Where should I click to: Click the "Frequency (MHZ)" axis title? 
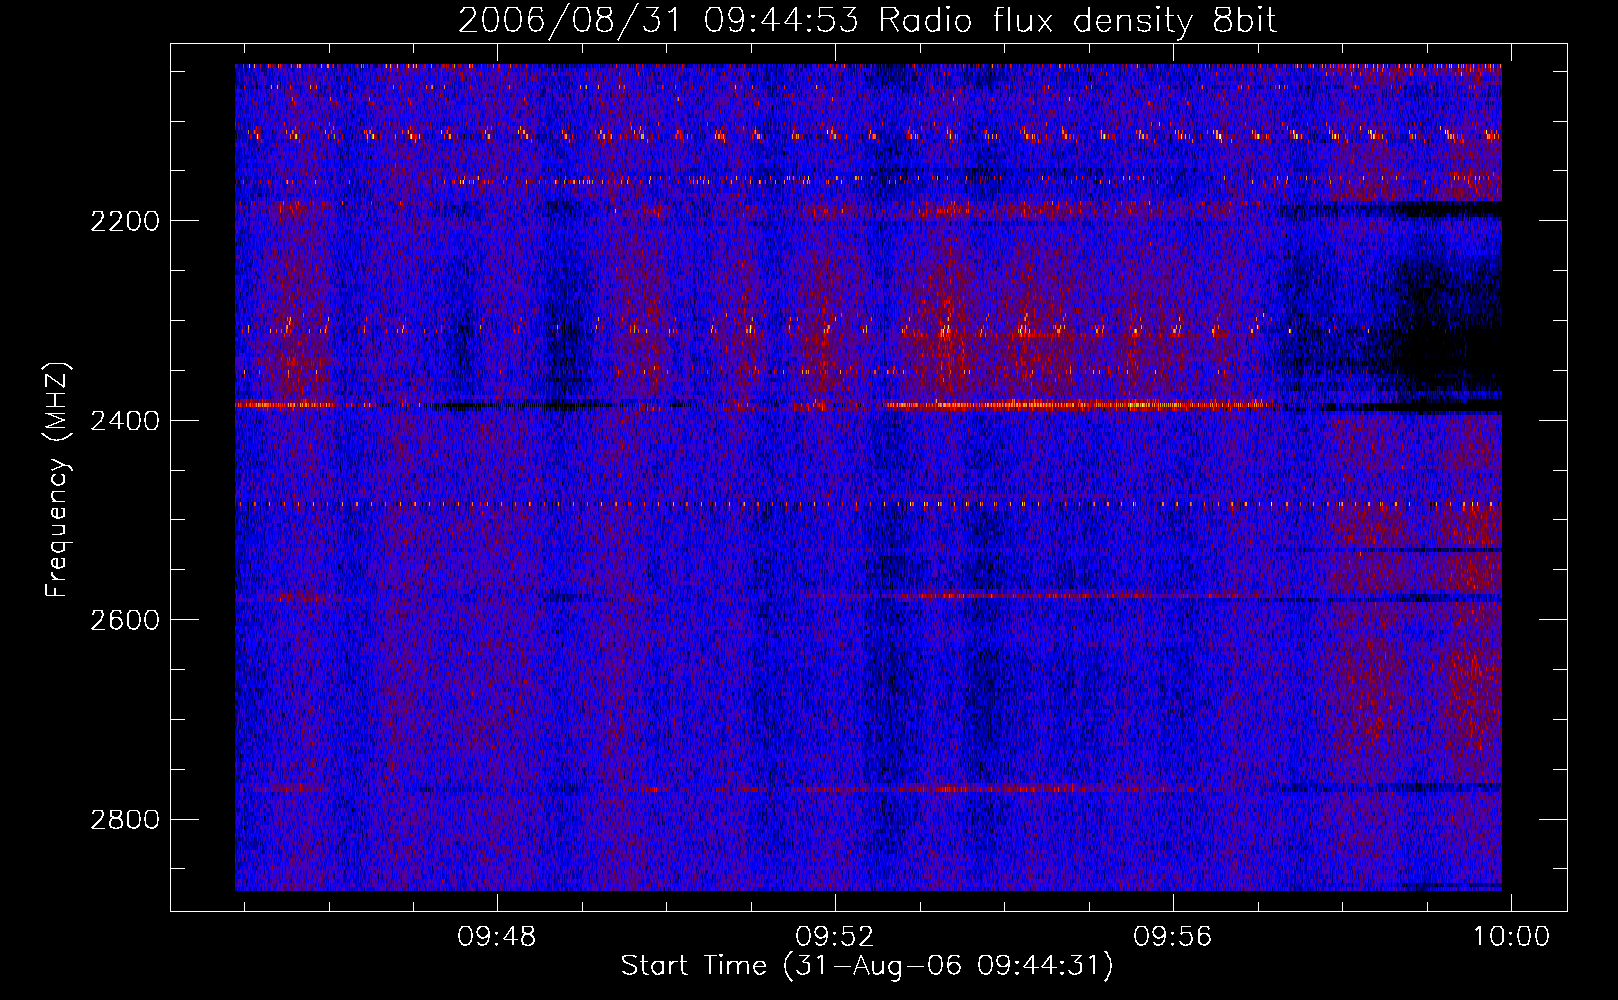pos(58,480)
